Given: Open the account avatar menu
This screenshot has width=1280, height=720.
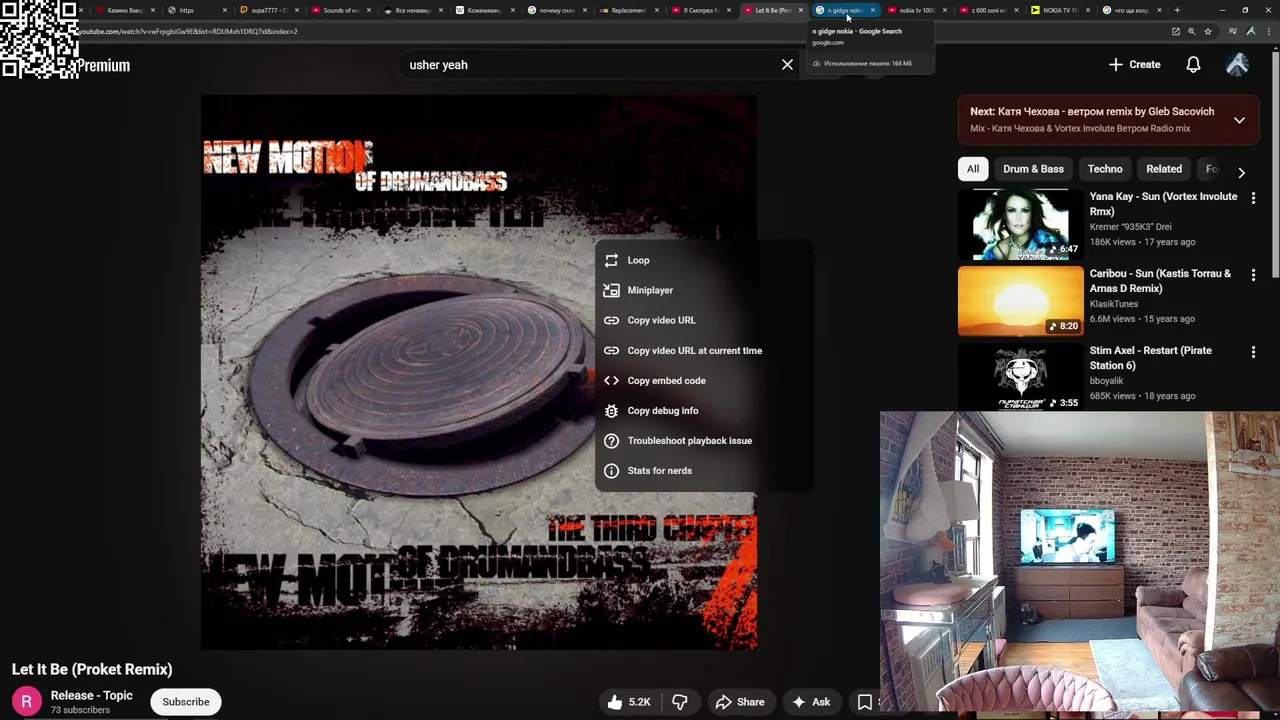Looking at the screenshot, I should click(x=1237, y=65).
